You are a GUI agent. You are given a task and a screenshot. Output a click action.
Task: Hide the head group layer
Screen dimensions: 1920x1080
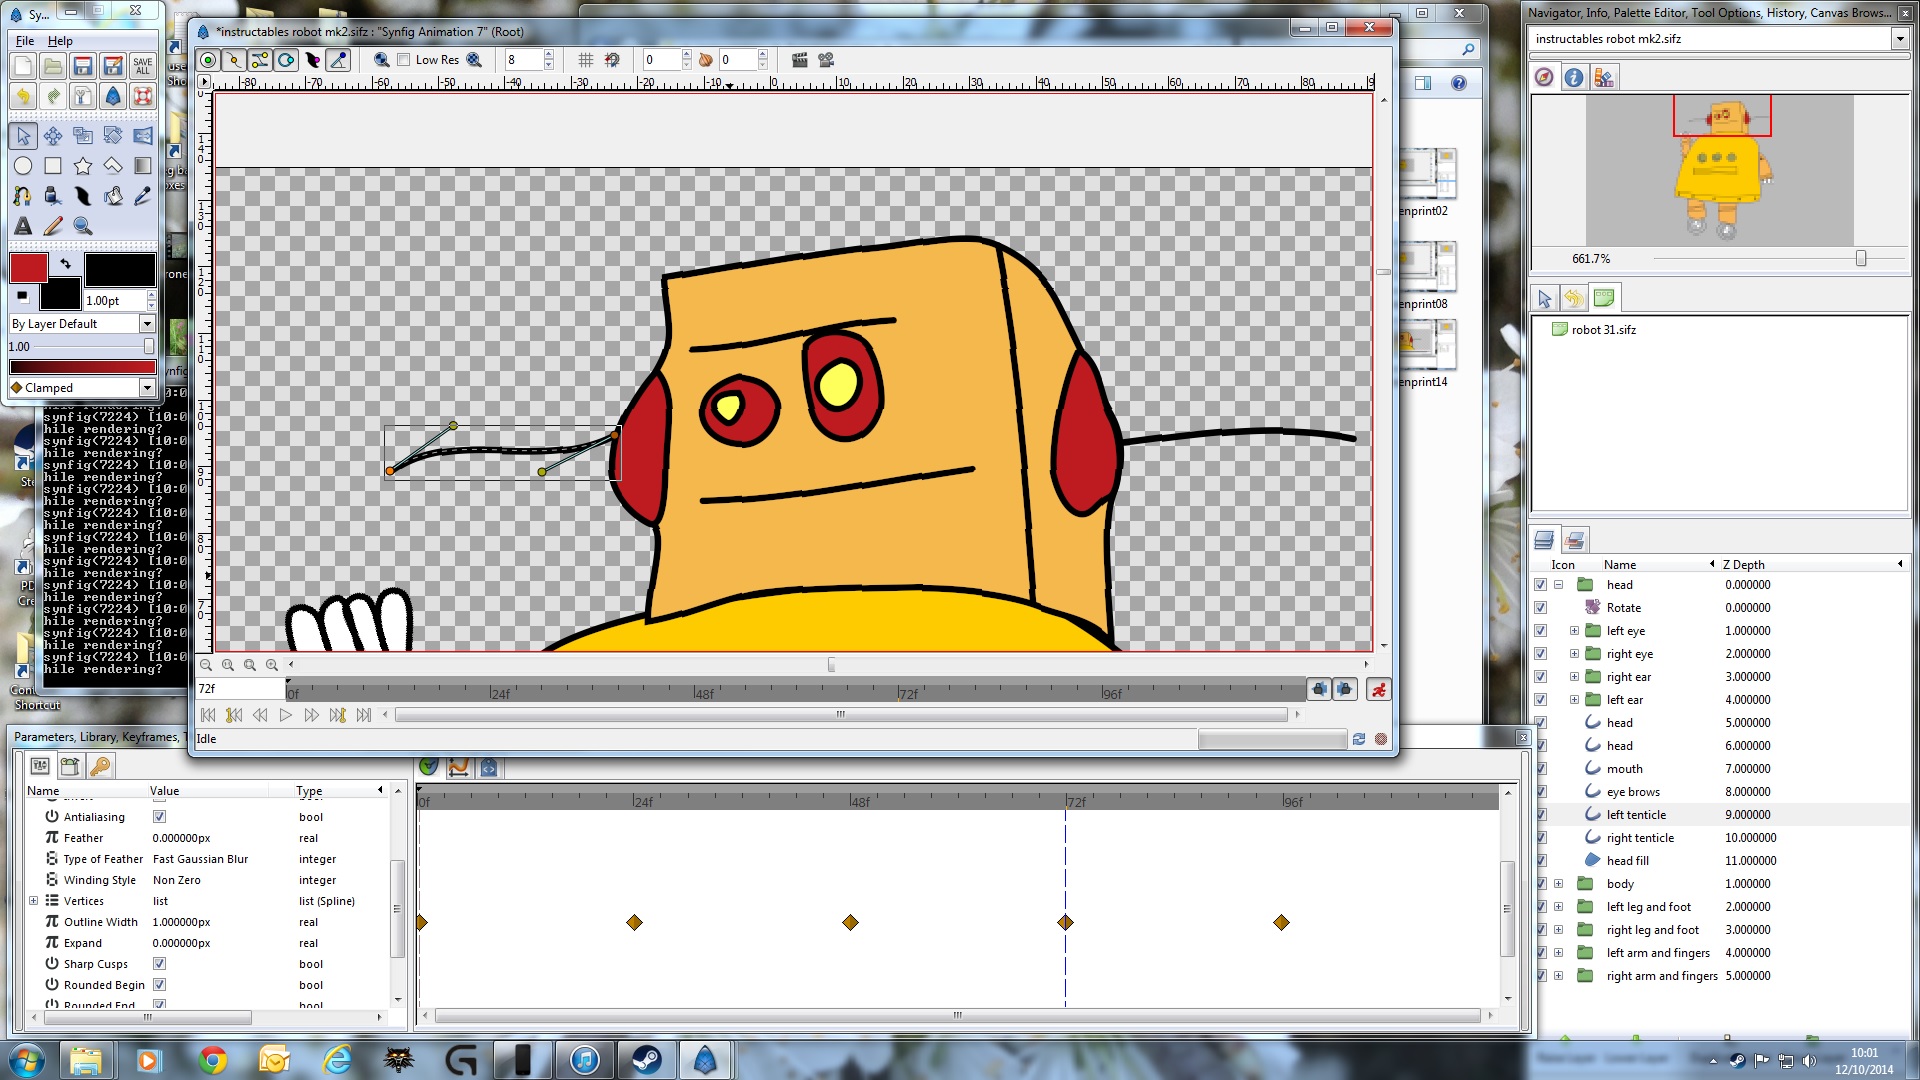pyautogui.click(x=1541, y=585)
